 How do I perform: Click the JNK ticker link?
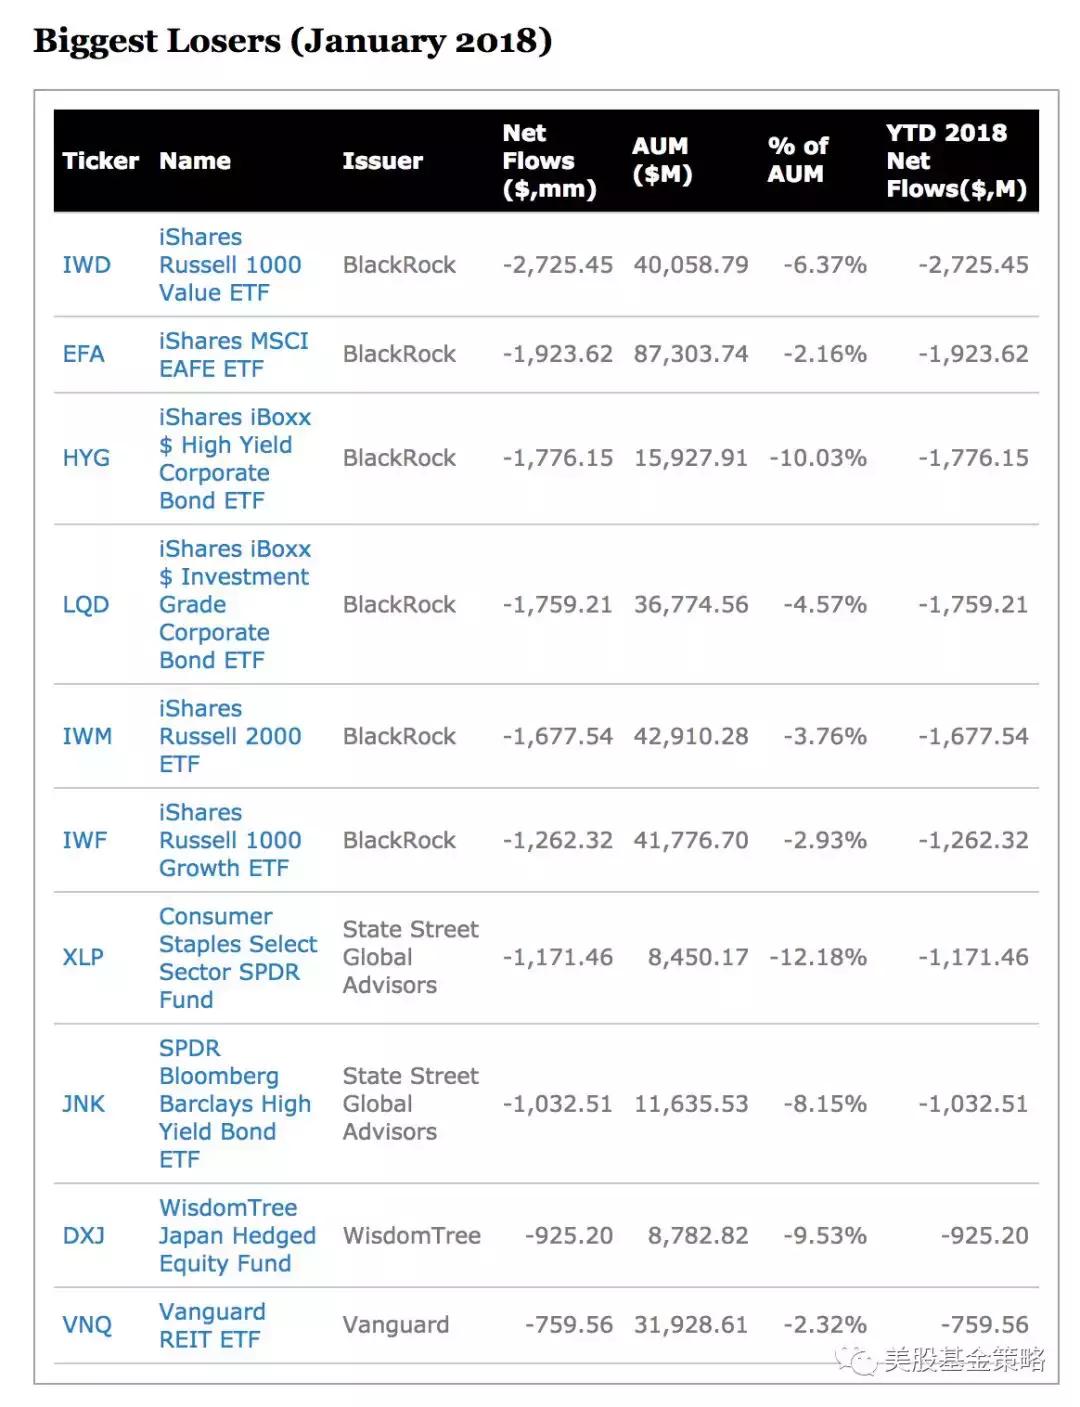click(x=83, y=1104)
